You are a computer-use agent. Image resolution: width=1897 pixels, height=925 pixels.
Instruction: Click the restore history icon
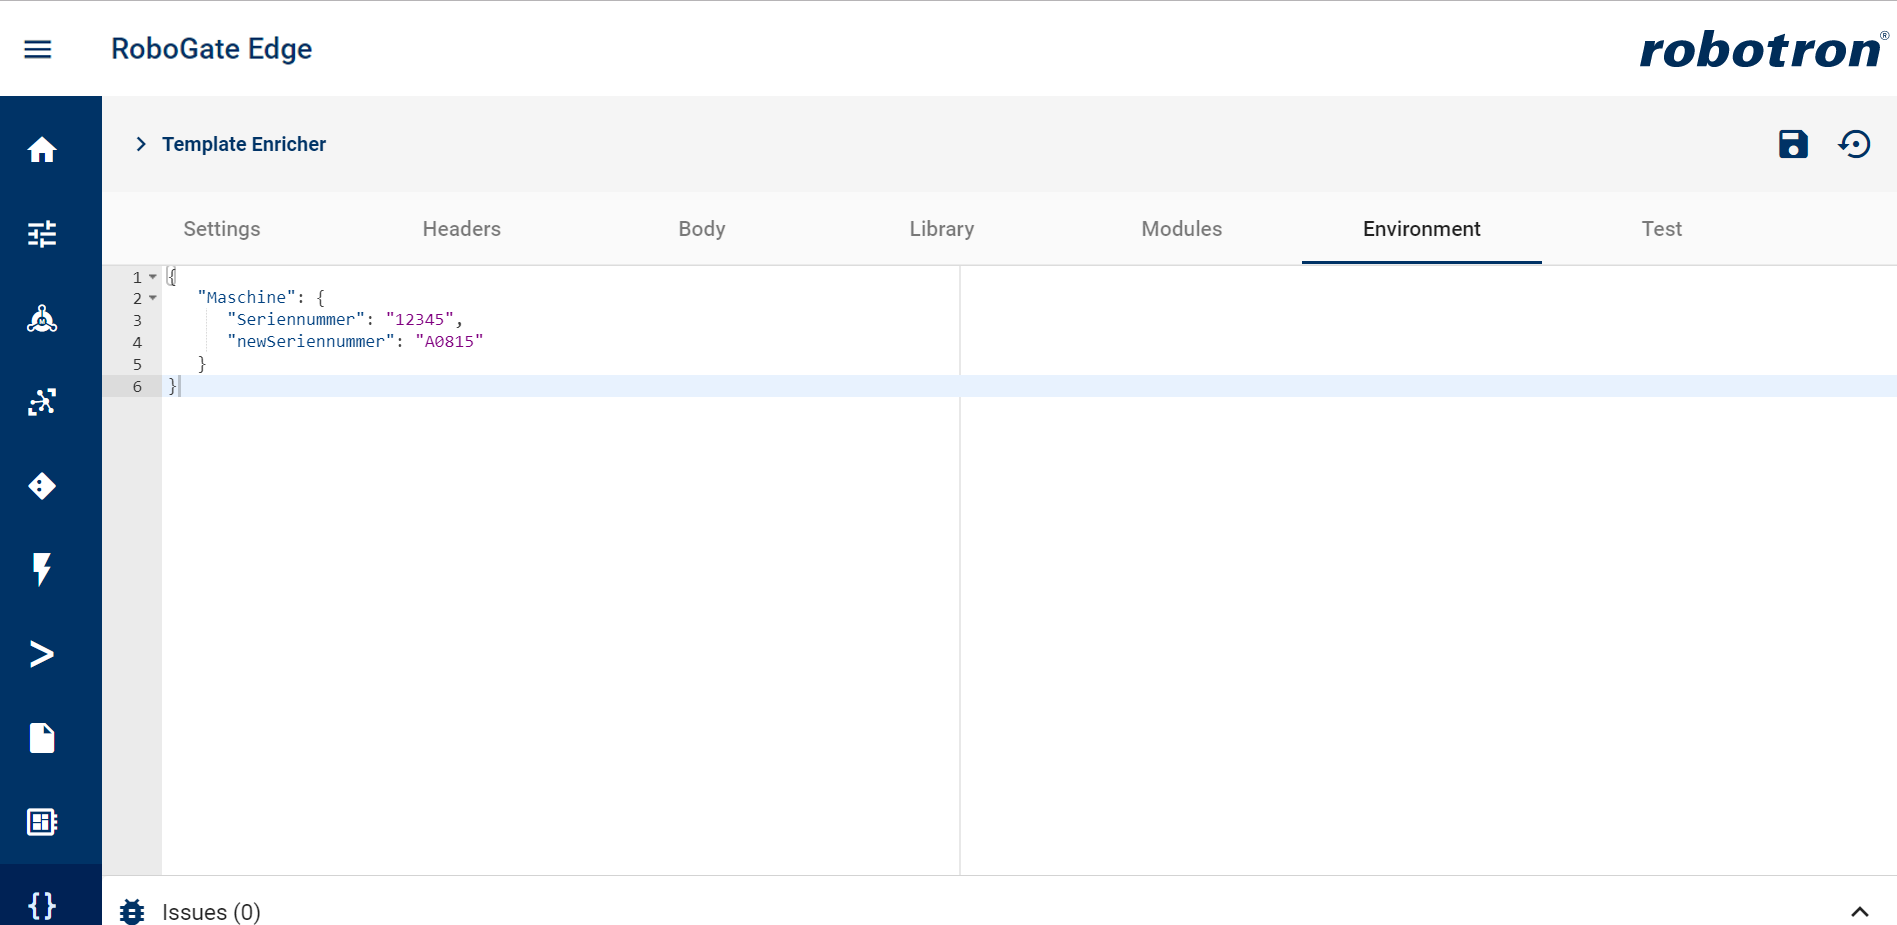point(1854,144)
